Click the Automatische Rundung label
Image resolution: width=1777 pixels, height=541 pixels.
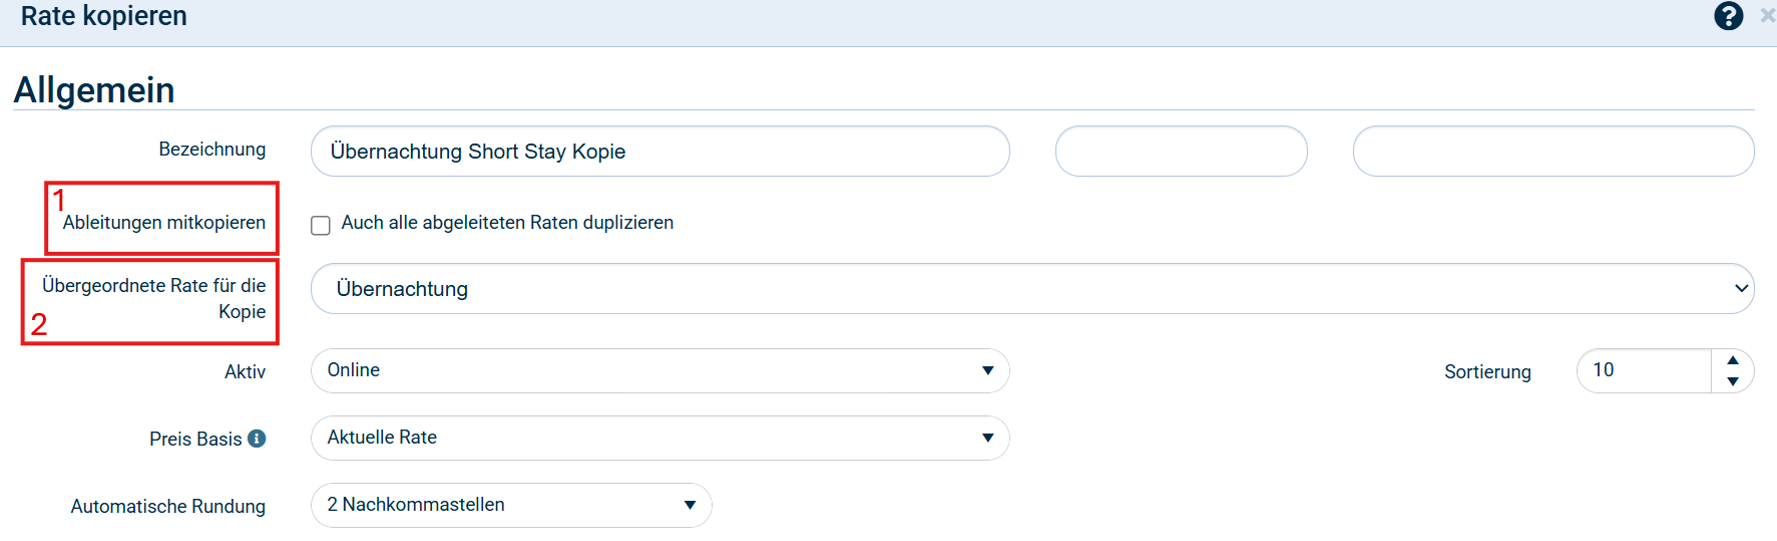coord(168,506)
